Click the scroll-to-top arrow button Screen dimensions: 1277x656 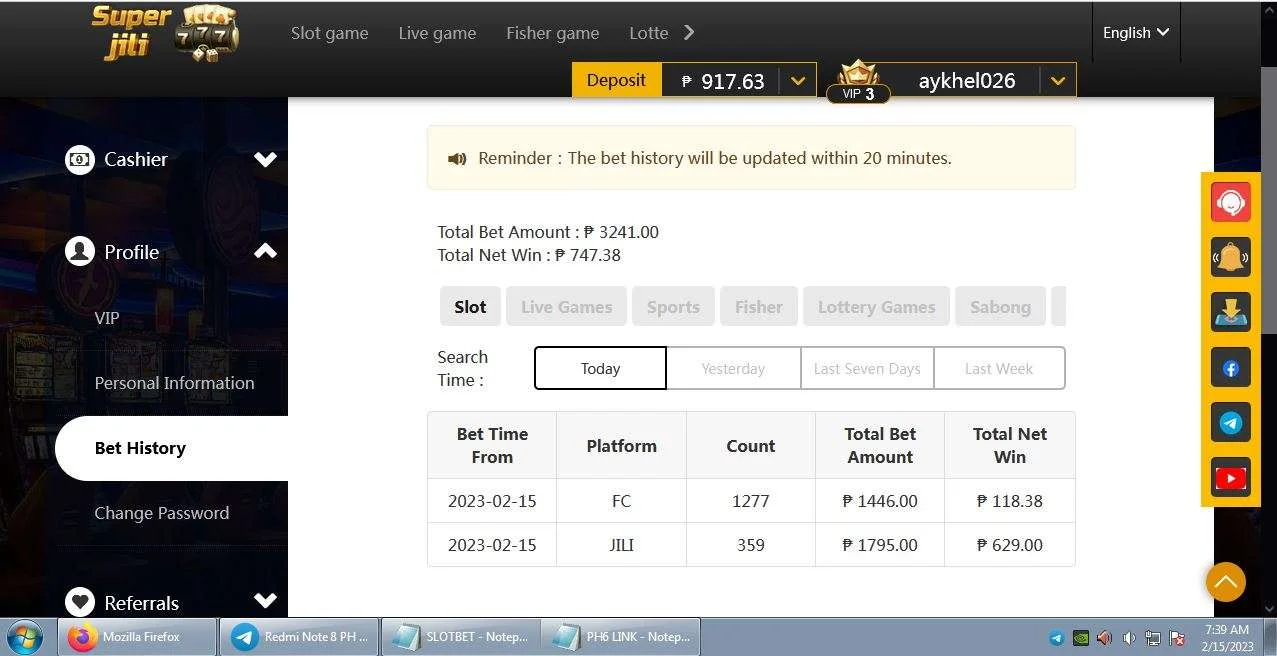[1225, 581]
